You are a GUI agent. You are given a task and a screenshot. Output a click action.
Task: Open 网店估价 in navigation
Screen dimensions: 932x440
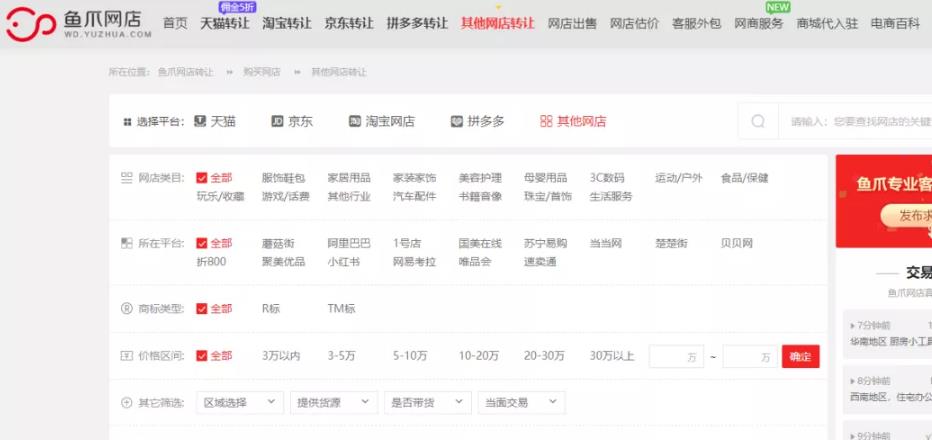click(634, 23)
